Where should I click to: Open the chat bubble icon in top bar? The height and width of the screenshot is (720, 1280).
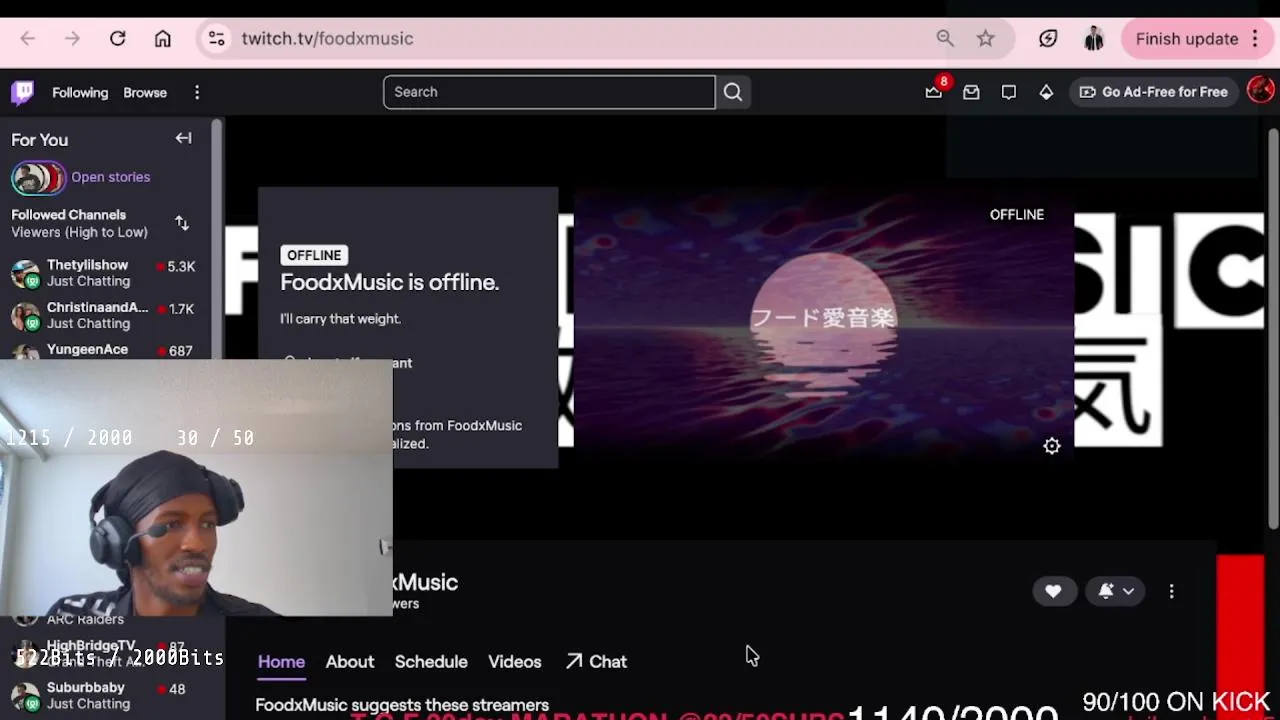[1009, 92]
